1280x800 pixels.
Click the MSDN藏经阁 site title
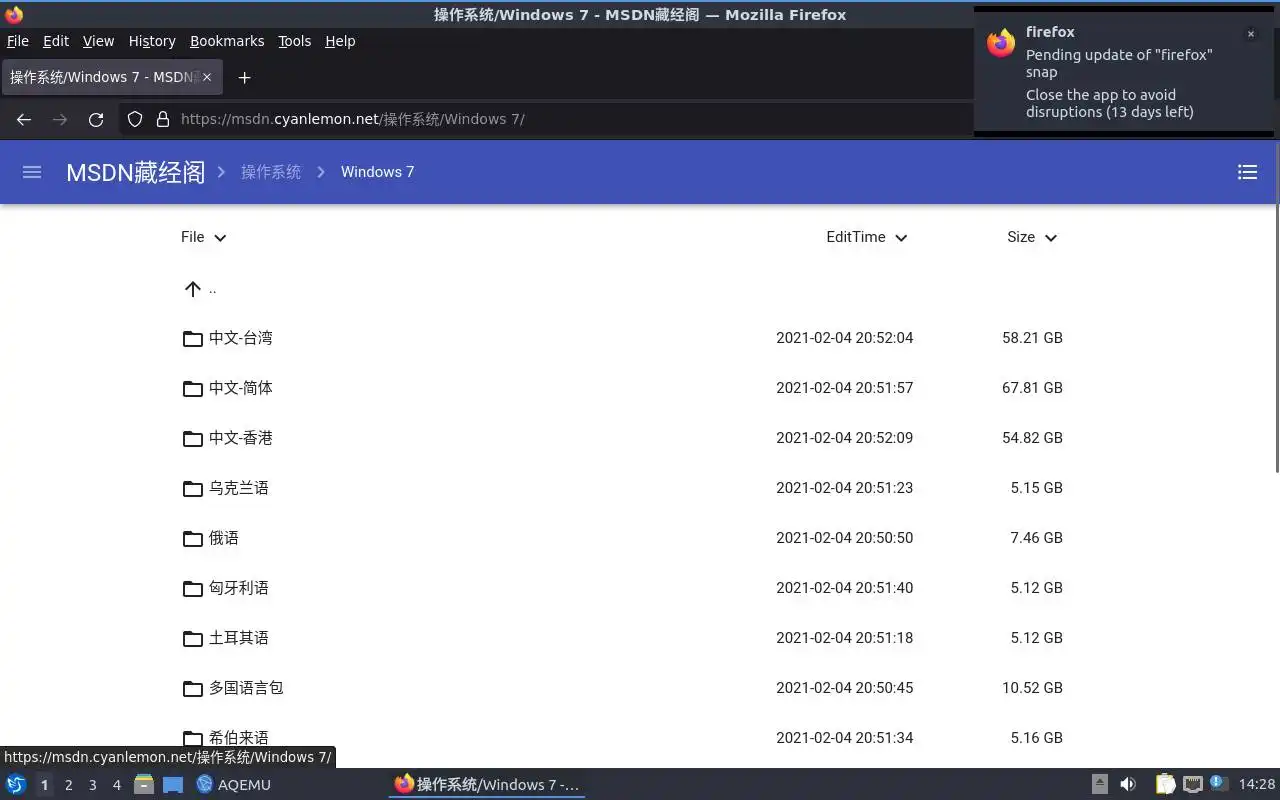click(136, 172)
